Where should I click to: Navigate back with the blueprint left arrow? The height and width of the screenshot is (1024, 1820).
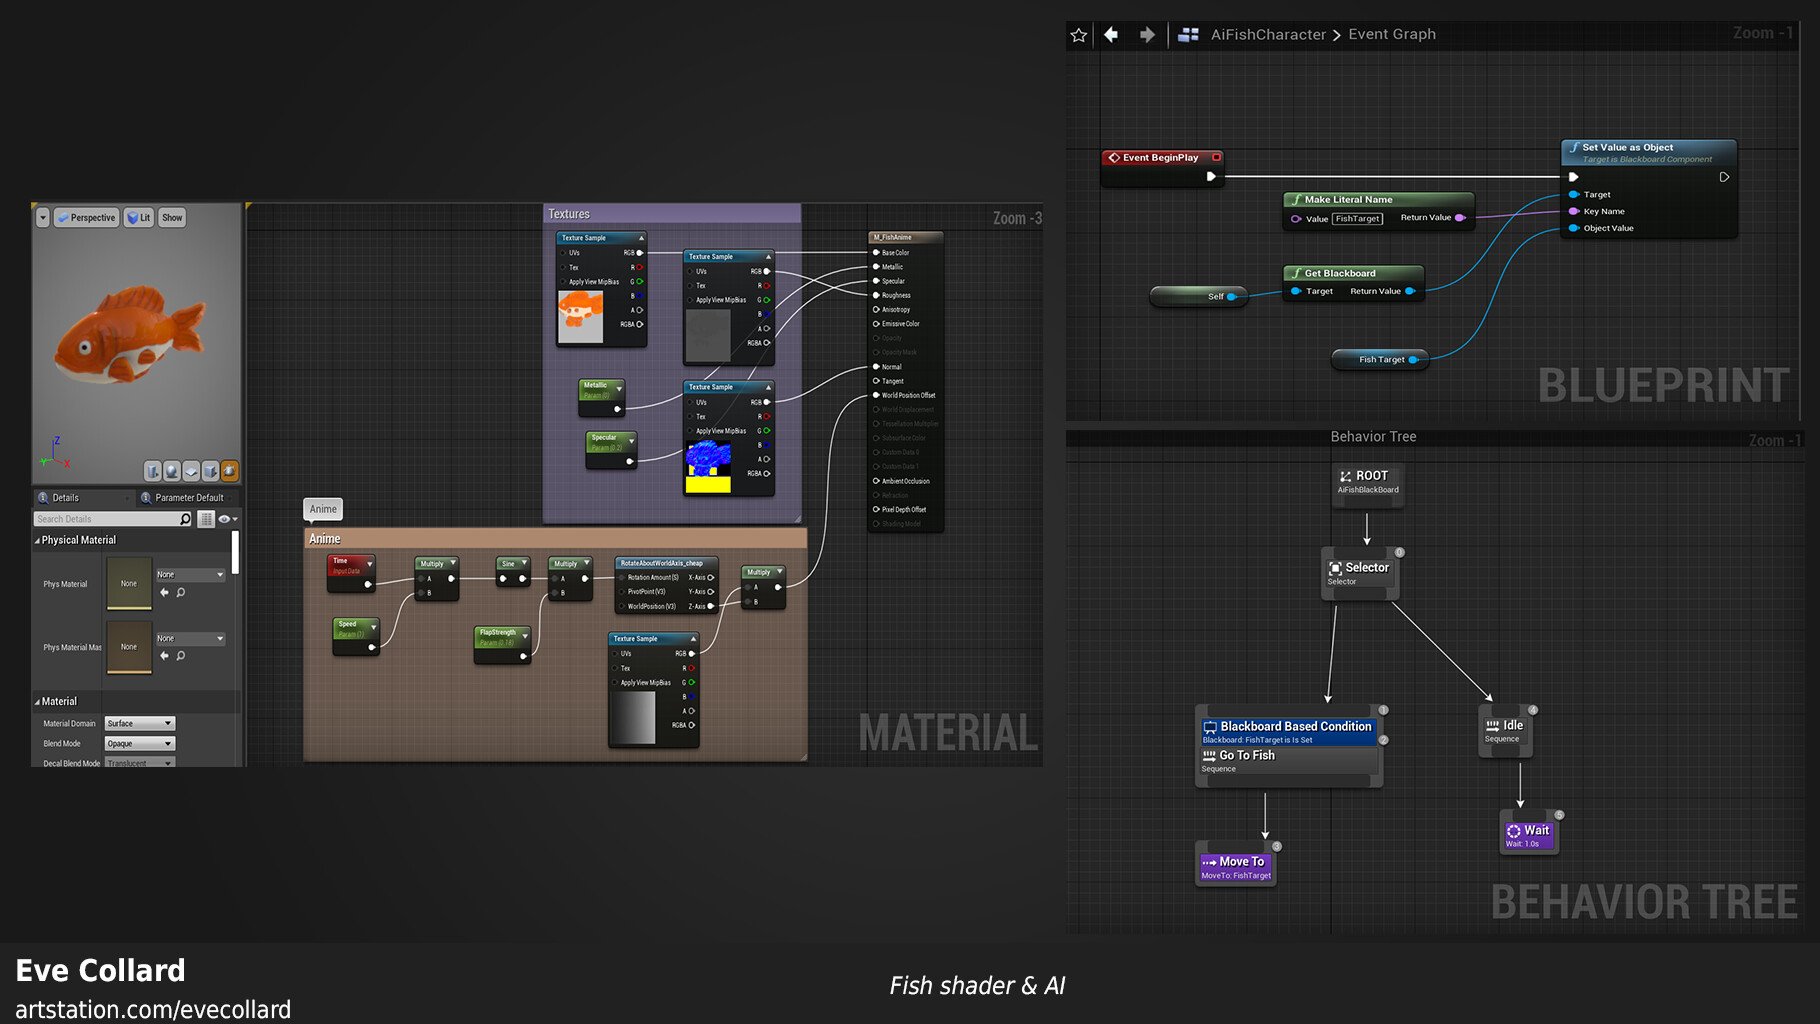click(1111, 35)
